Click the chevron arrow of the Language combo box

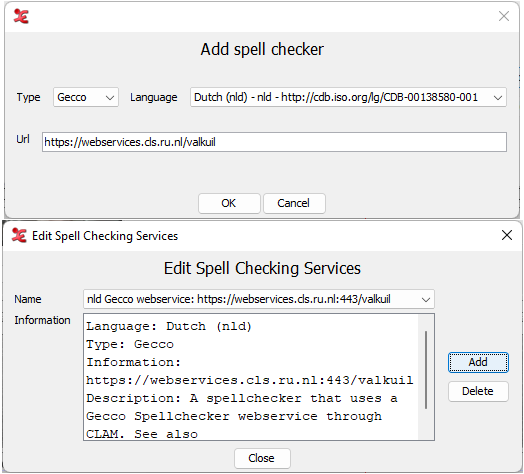498,98
